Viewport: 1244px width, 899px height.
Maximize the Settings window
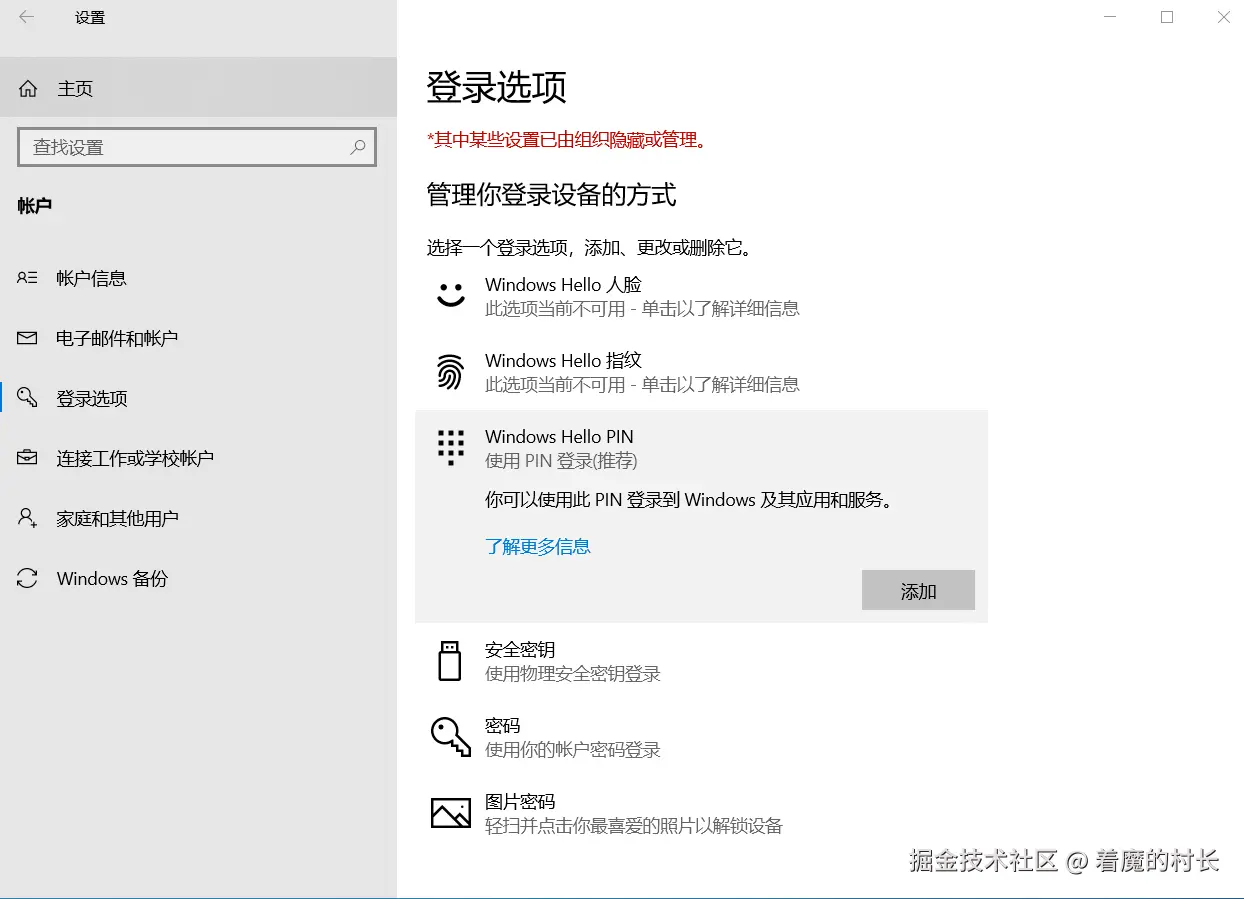point(1167,17)
